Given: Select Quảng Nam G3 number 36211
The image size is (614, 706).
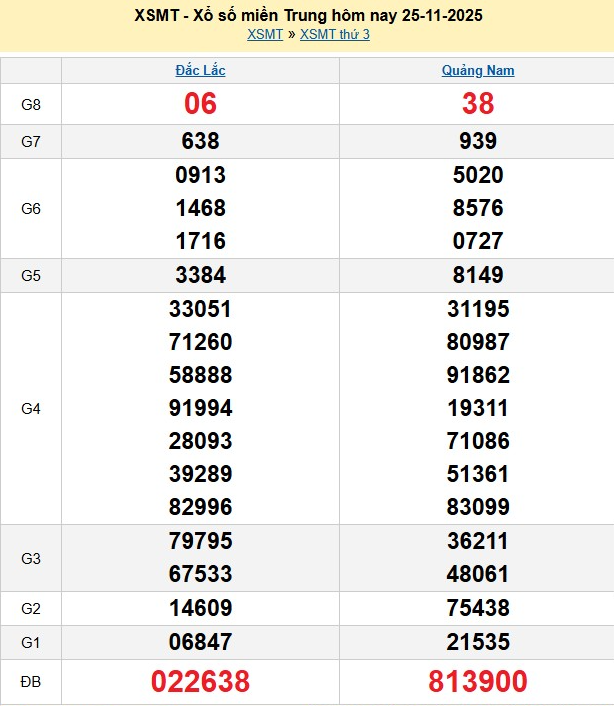Looking at the screenshot, I should tap(478, 541).
